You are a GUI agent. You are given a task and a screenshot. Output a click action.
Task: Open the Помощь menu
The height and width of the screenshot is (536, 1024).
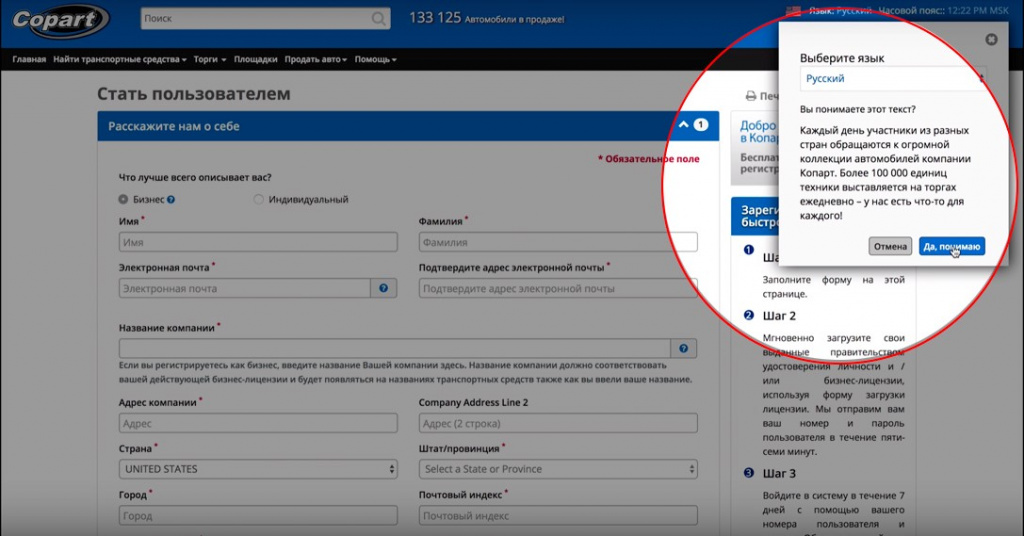(x=376, y=59)
